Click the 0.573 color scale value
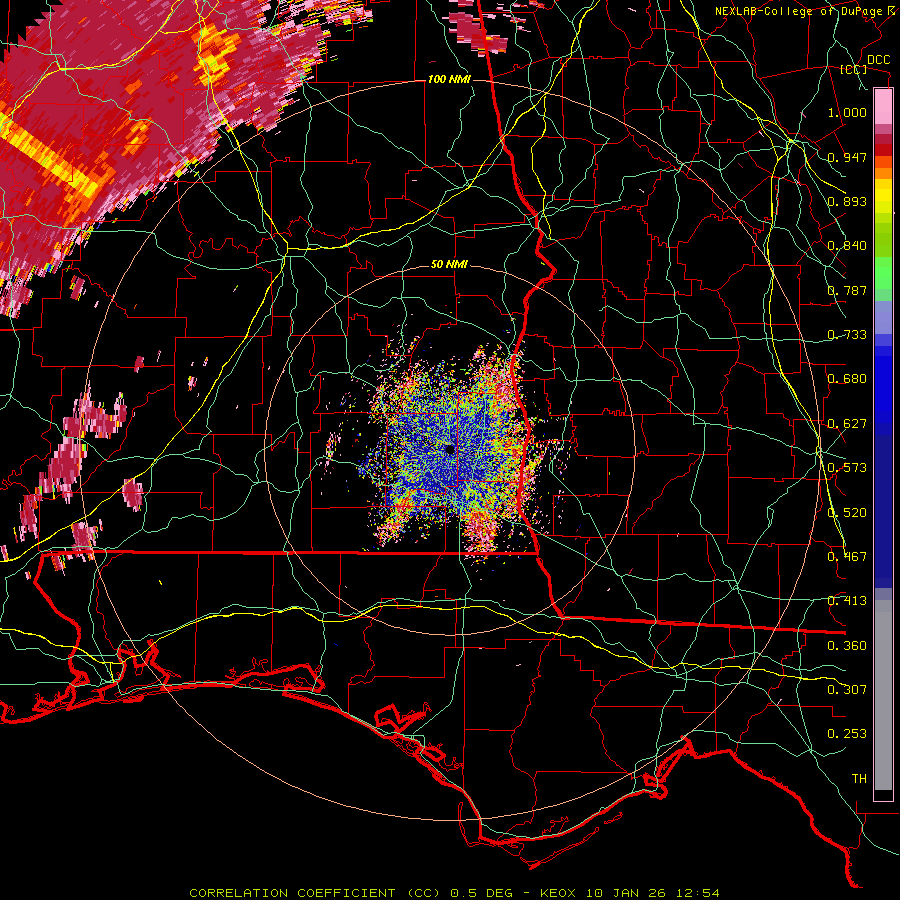This screenshot has height=900, width=900. point(847,468)
